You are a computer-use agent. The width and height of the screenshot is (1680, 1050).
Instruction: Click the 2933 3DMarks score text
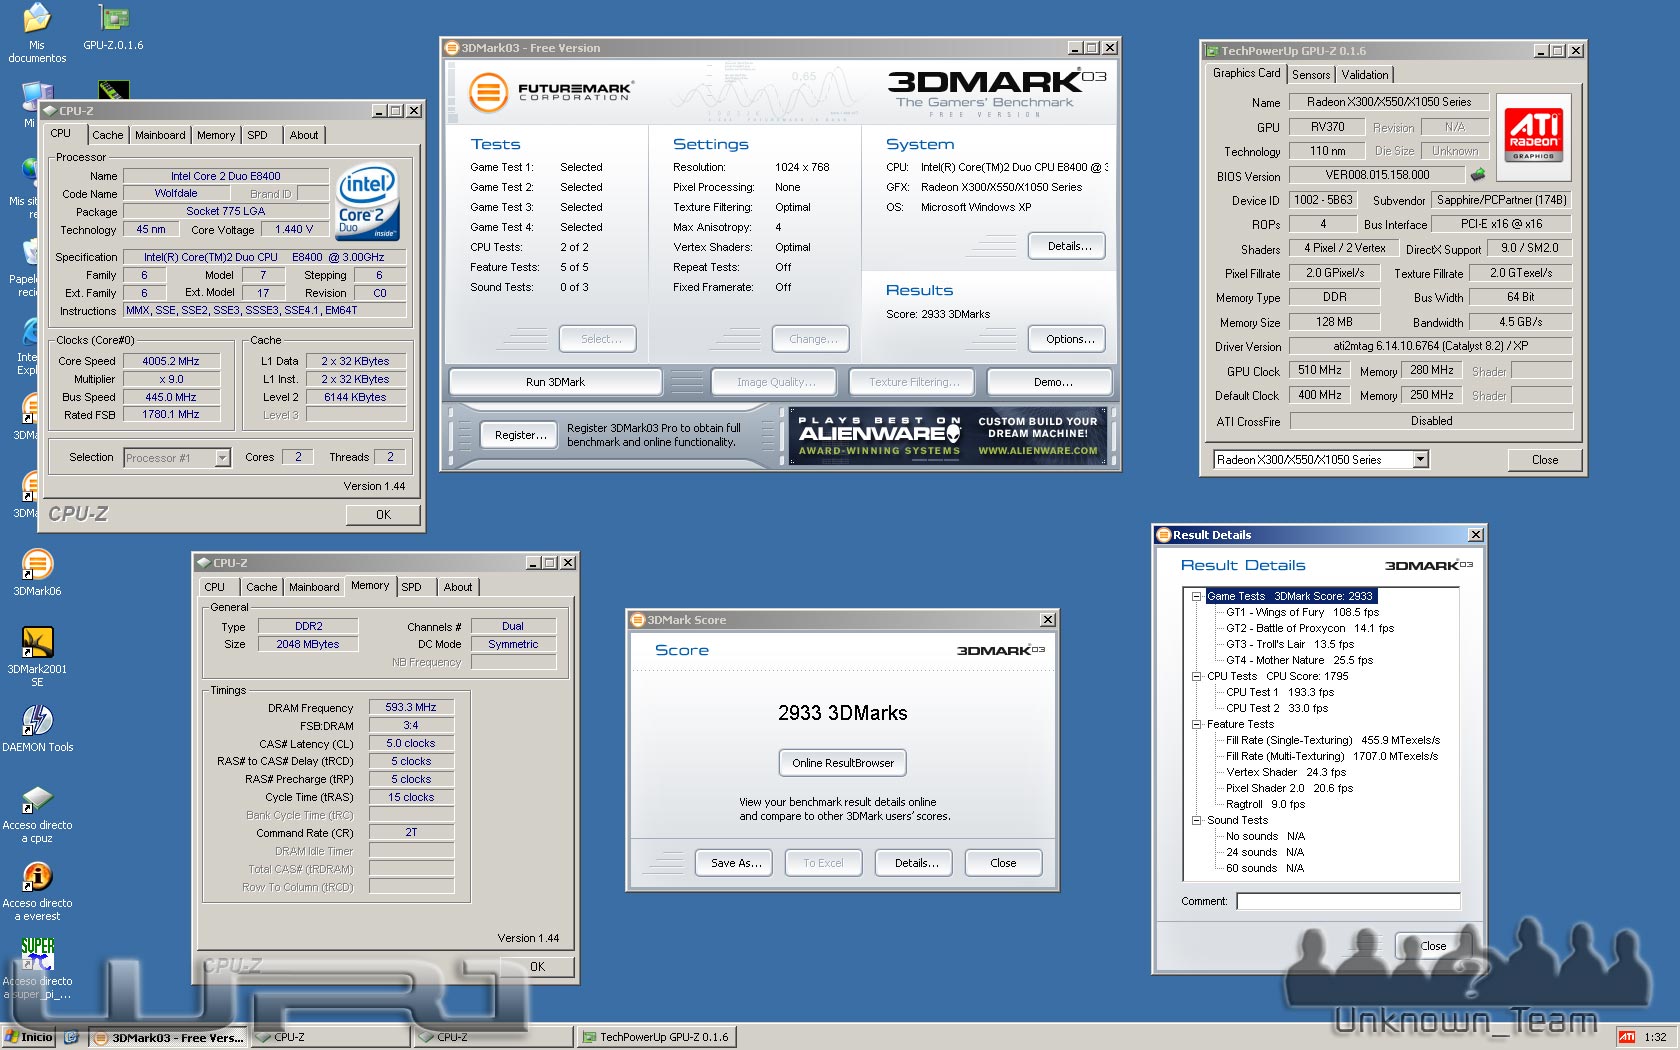pos(842,713)
